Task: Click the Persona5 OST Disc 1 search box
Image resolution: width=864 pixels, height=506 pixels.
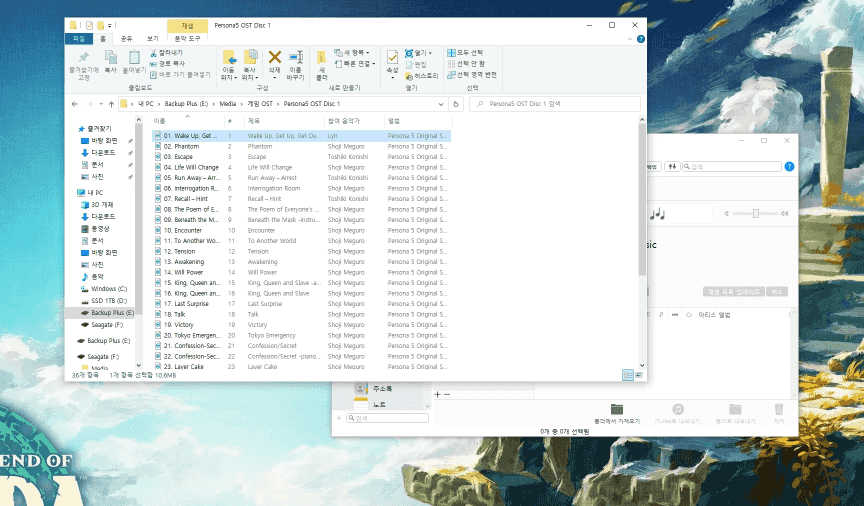Action: (555, 104)
